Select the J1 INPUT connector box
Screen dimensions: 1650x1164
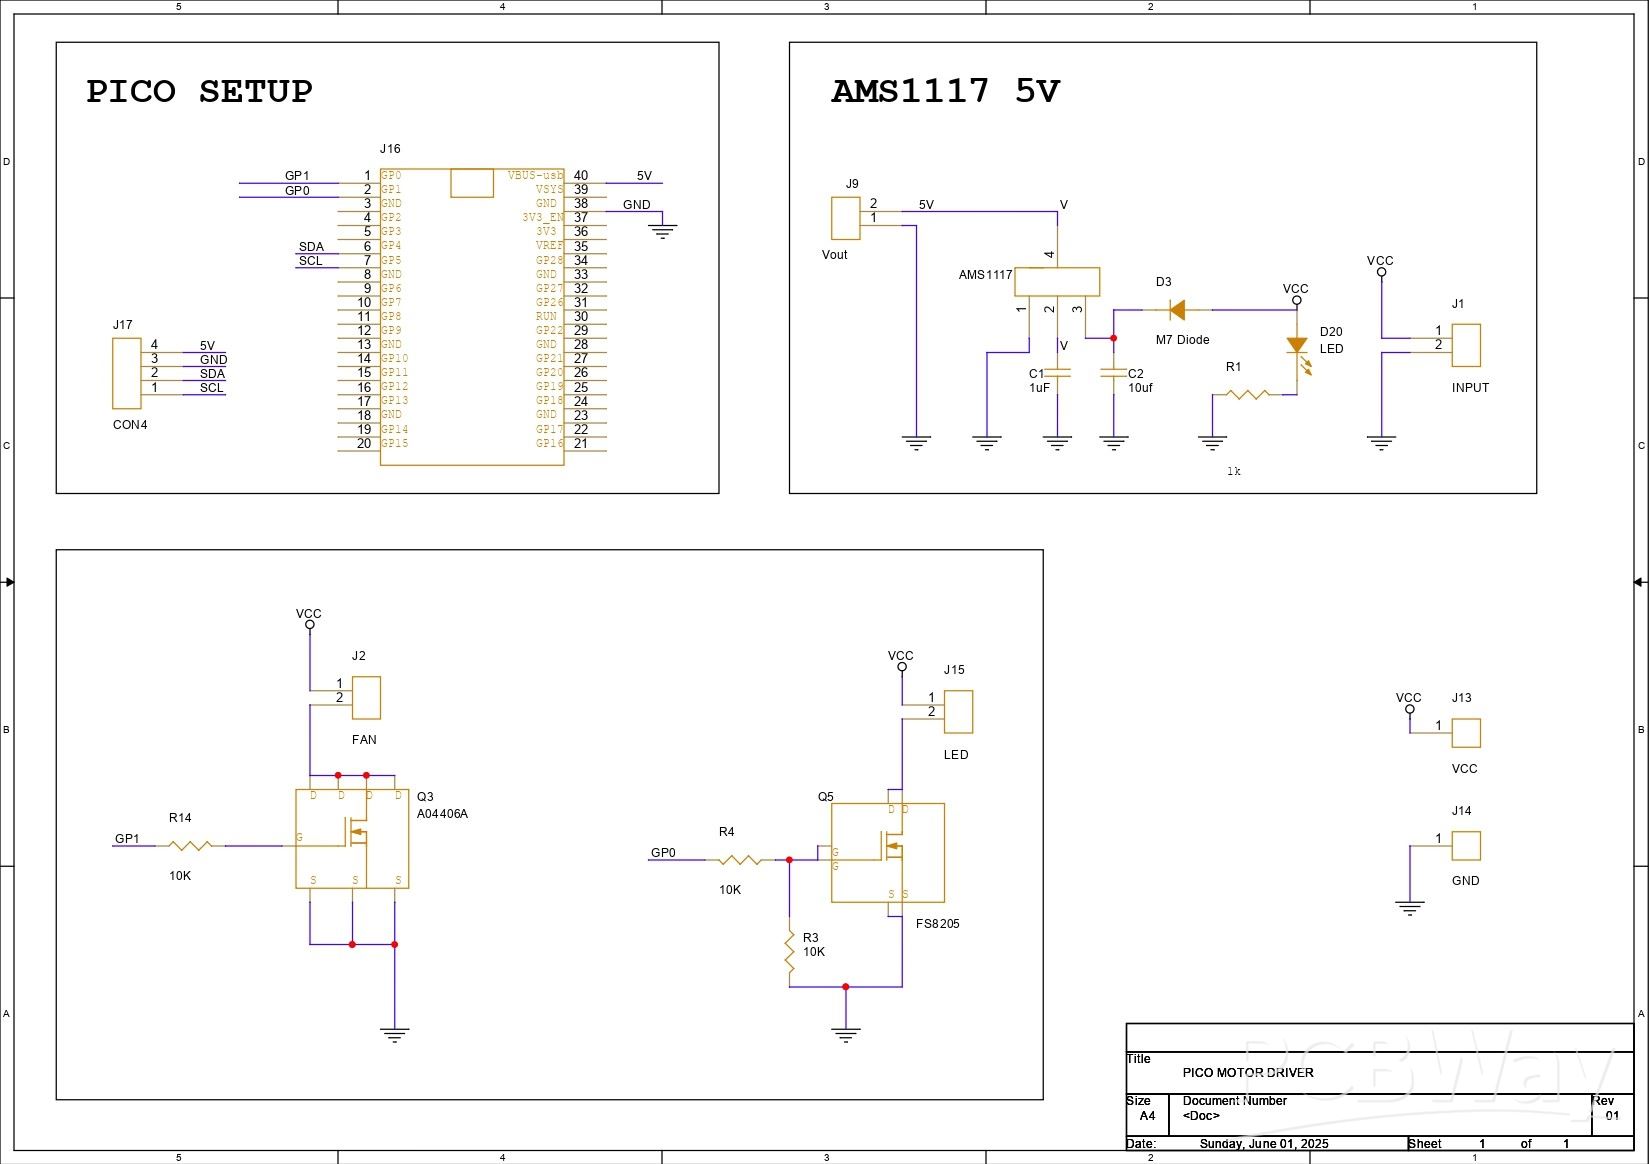pyautogui.click(x=1465, y=345)
